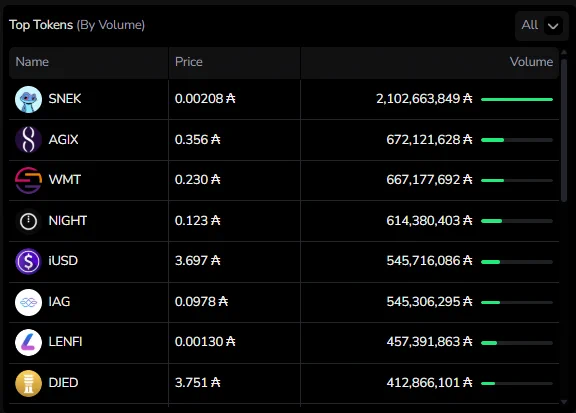Click the LENFI token logo
576x413 pixels.
coord(28,342)
